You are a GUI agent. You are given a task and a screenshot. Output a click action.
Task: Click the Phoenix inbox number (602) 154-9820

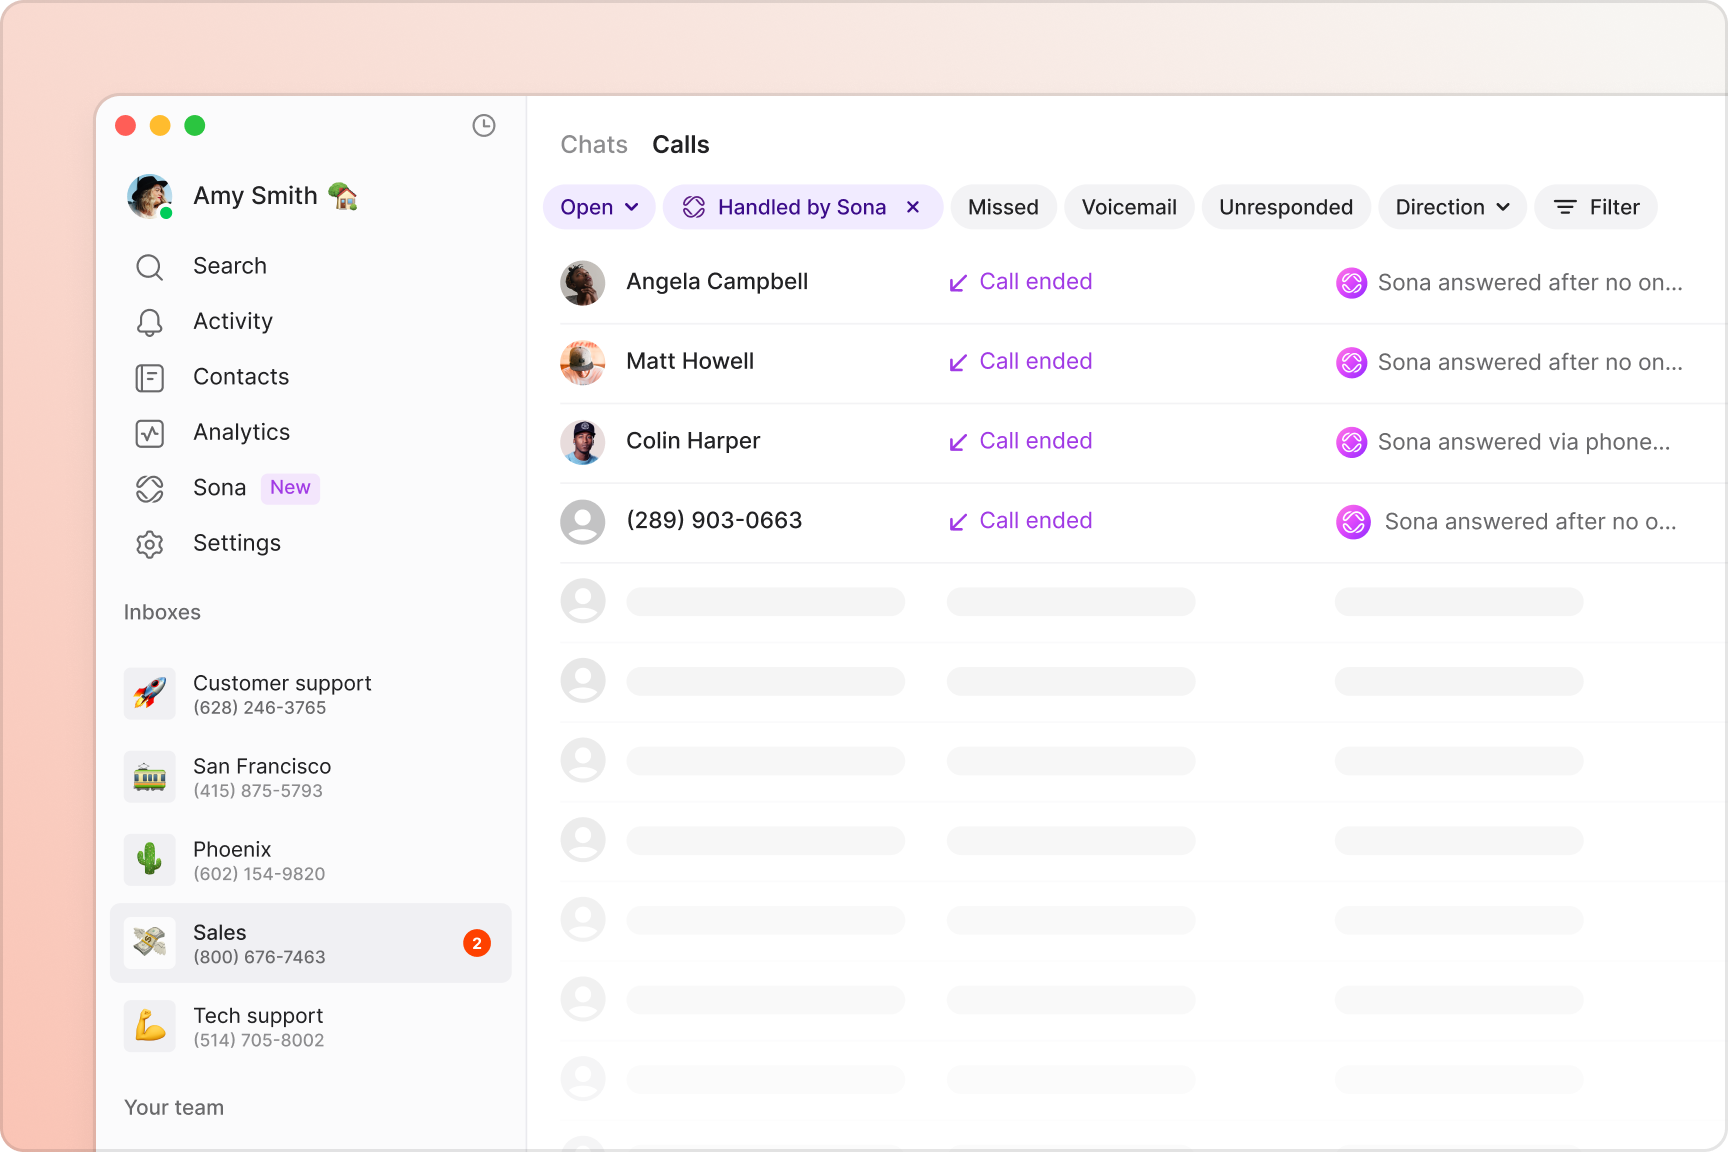point(259,874)
